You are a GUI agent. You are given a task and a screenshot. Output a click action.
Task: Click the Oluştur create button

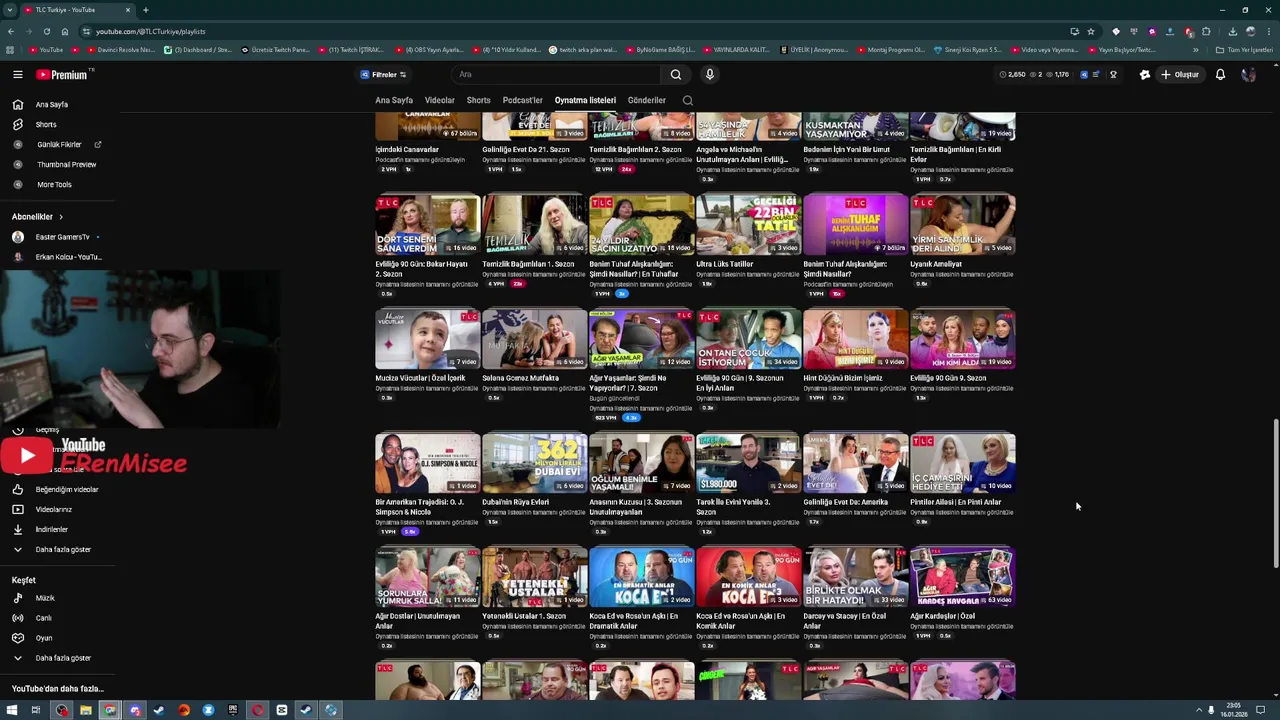coord(1180,74)
